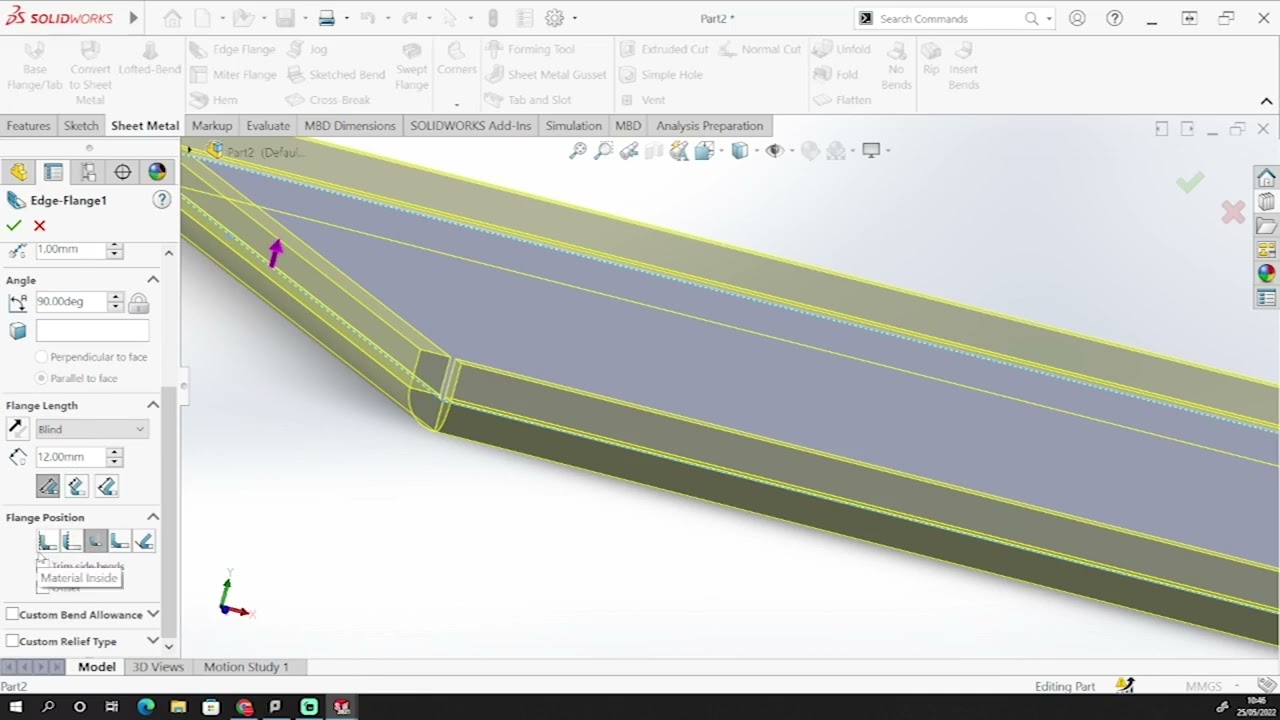Click the flange length field 12.00mm

point(71,457)
